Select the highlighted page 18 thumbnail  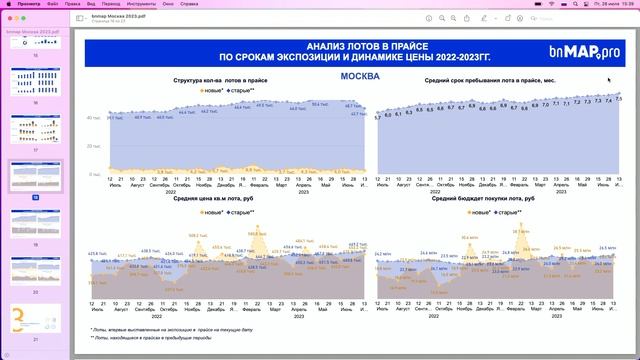36,176
